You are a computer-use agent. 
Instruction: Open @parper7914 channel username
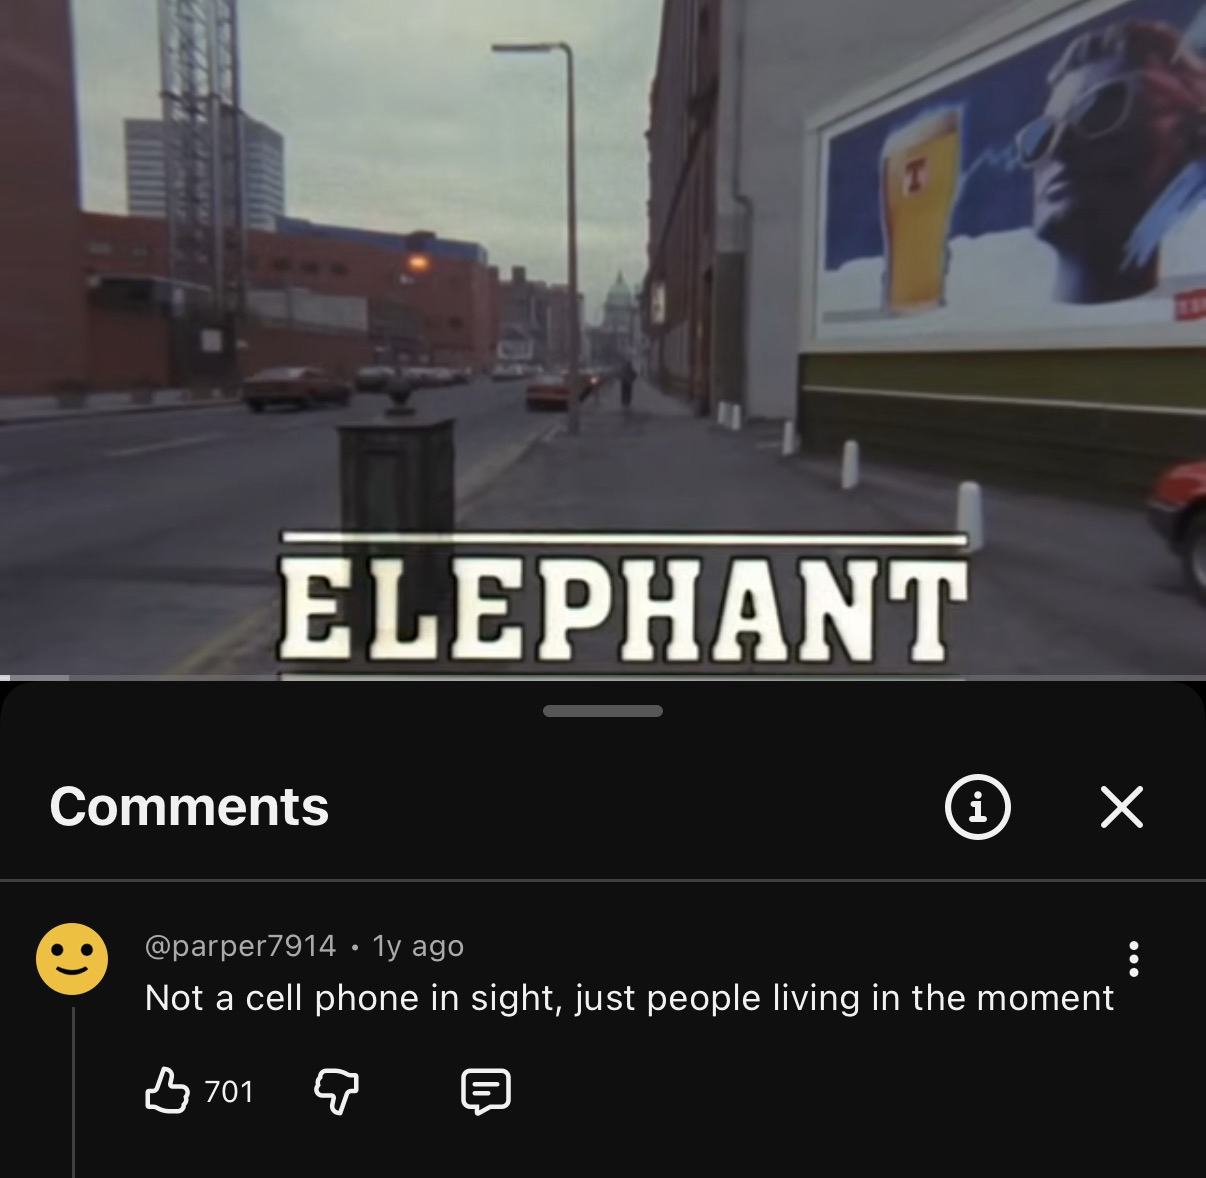pos(240,945)
